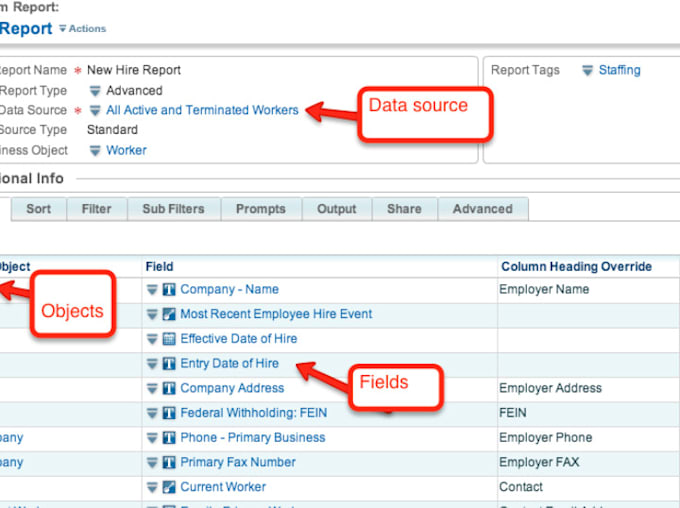Click text-type icon beside Federal Withholding: FEIN
This screenshot has height=508, width=680.
pyautogui.click(x=169, y=413)
